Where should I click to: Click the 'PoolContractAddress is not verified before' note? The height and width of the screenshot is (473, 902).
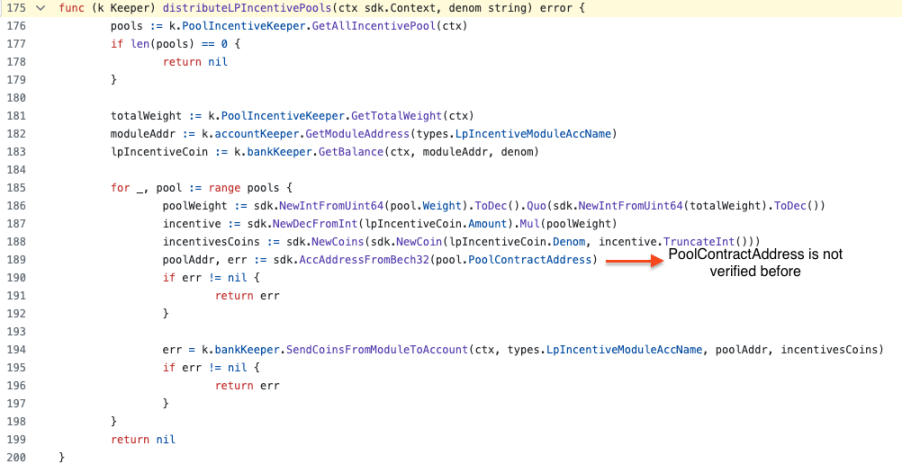755,263
